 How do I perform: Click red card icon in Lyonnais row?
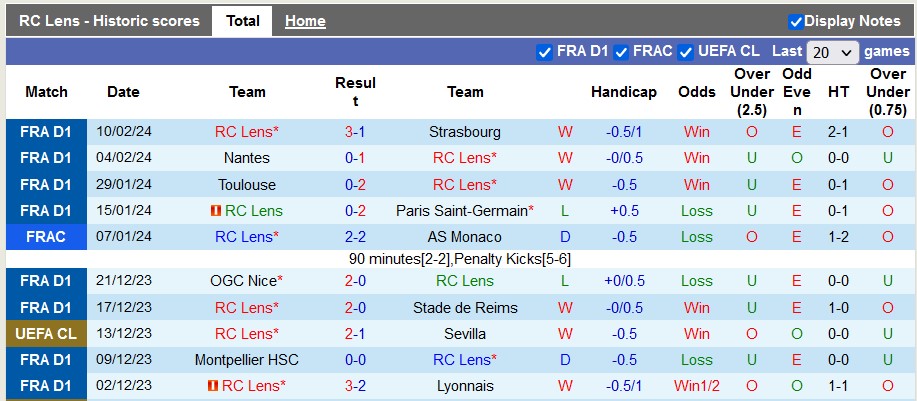click(212, 386)
